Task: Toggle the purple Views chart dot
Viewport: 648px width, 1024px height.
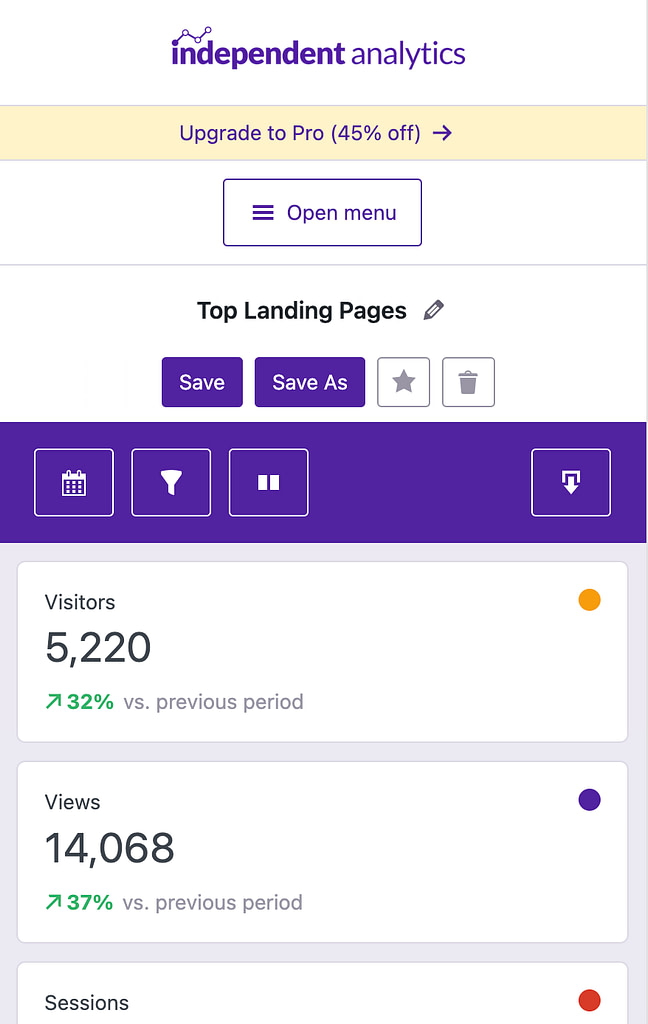Action: click(x=589, y=799)
